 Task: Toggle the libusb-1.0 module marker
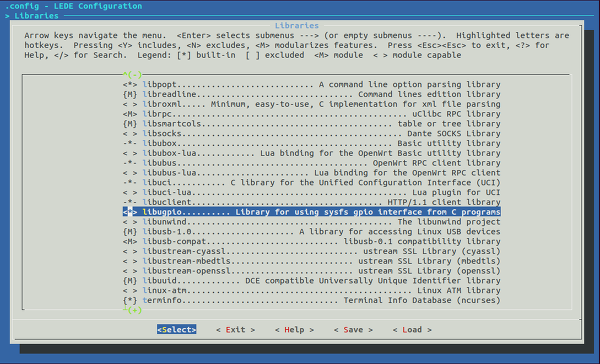tap(130, 232)
